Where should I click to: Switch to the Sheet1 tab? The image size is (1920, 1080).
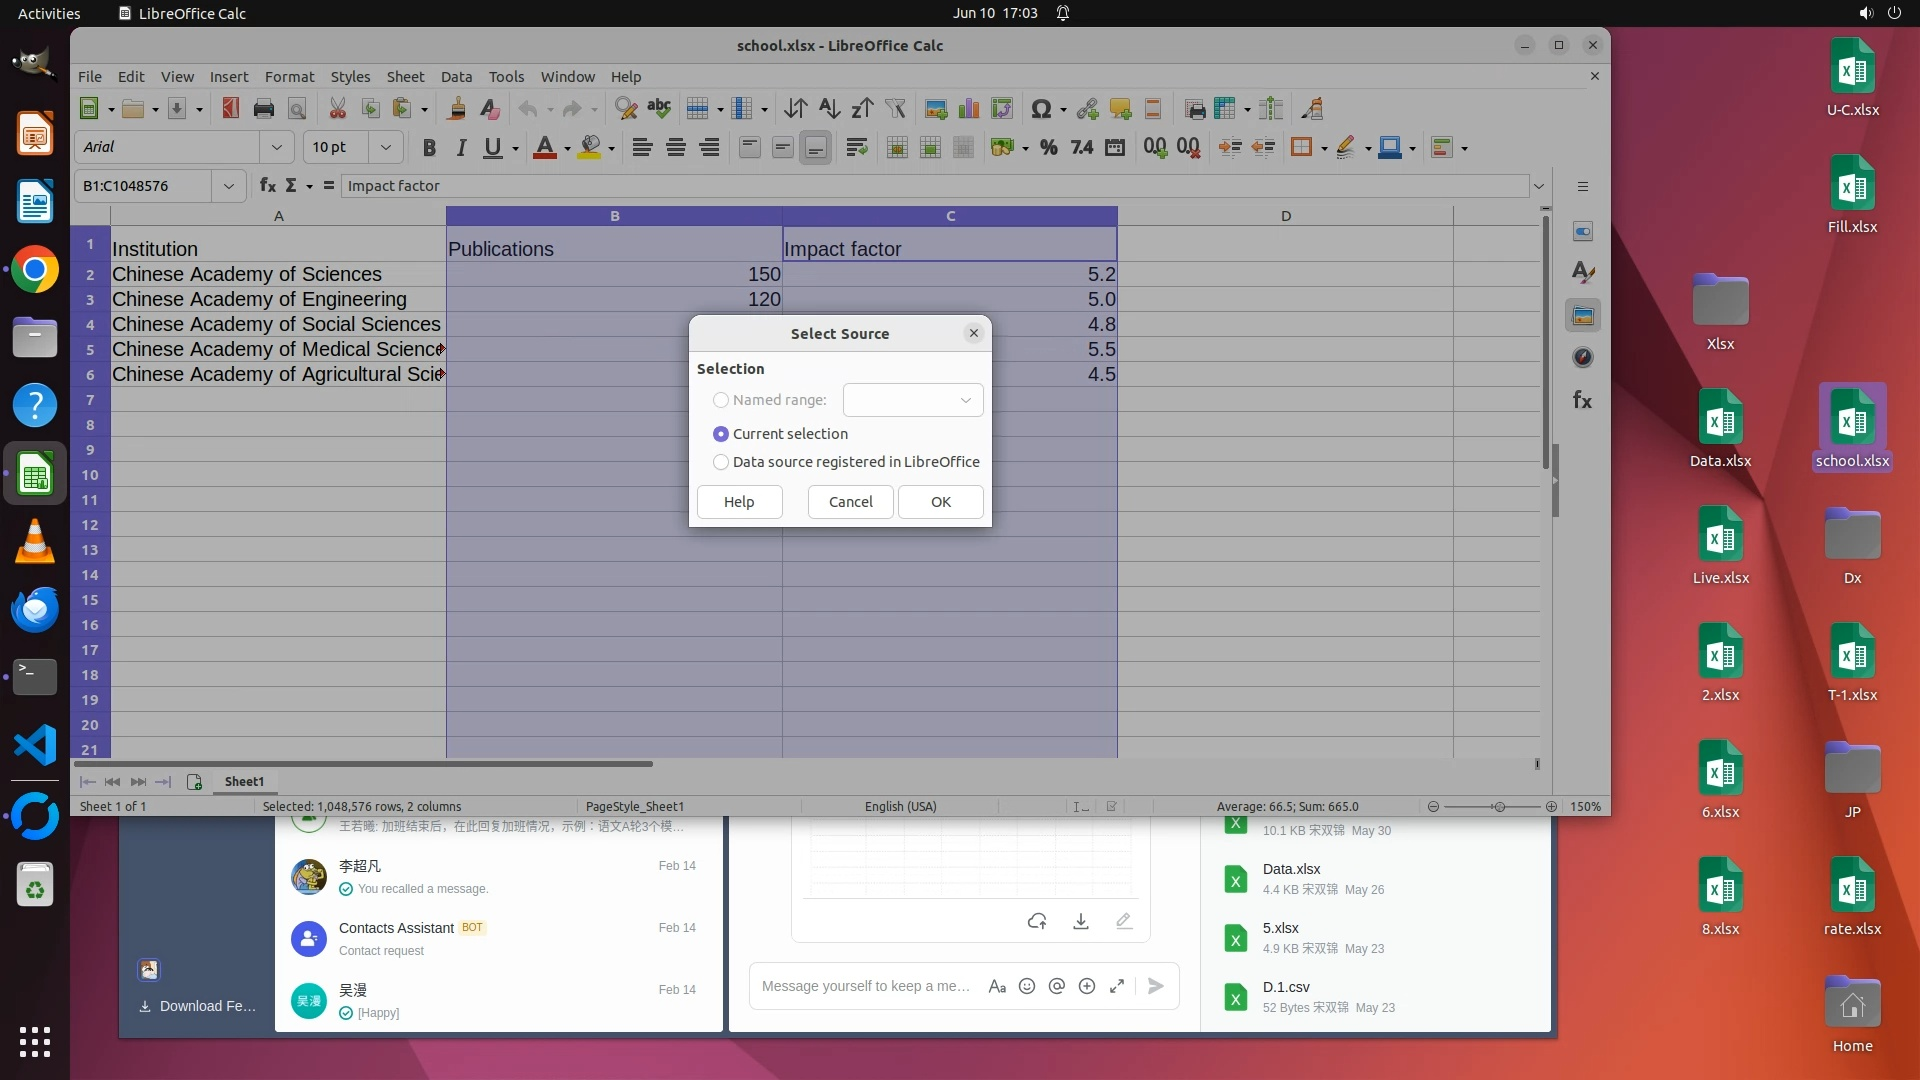coord(244,782)
